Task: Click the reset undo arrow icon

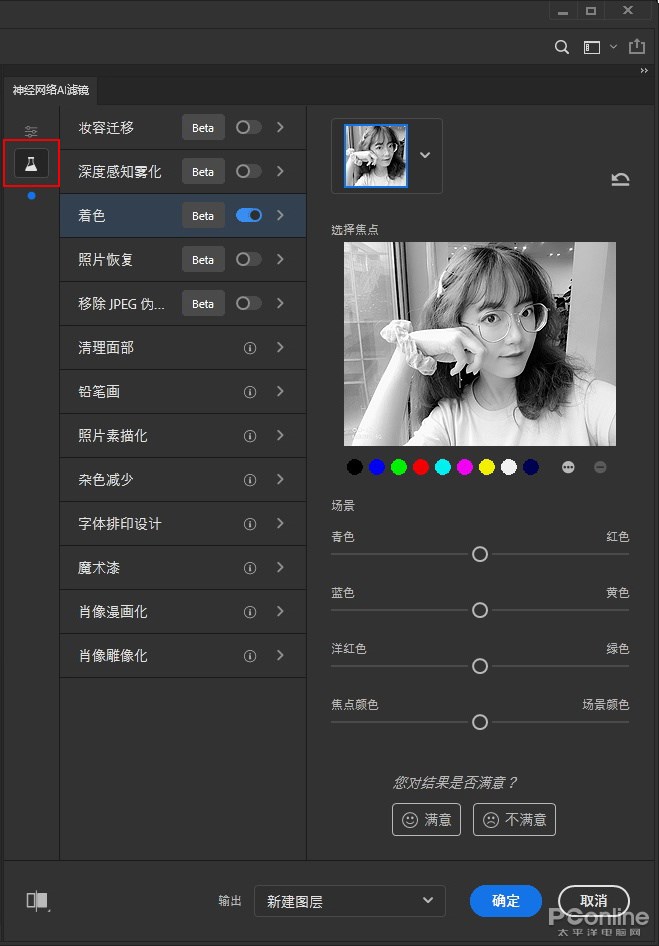Action: [x=620, y=179]
